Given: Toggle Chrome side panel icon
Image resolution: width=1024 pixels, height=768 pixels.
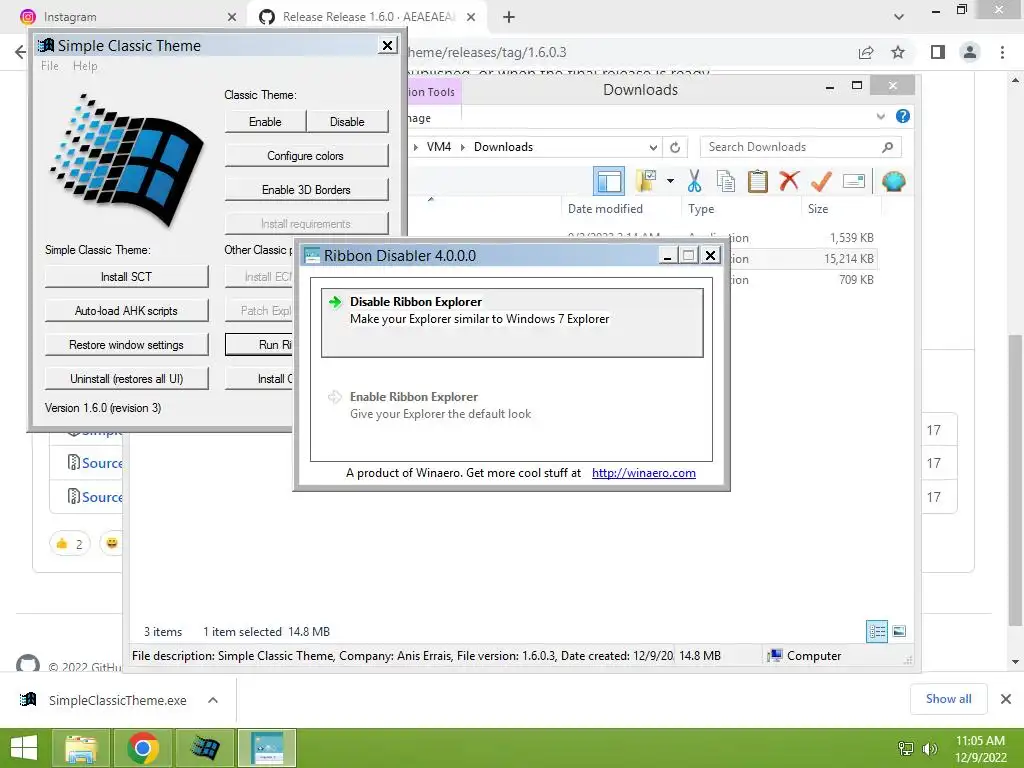Looking at the screenshot, I should pos(938,52).
